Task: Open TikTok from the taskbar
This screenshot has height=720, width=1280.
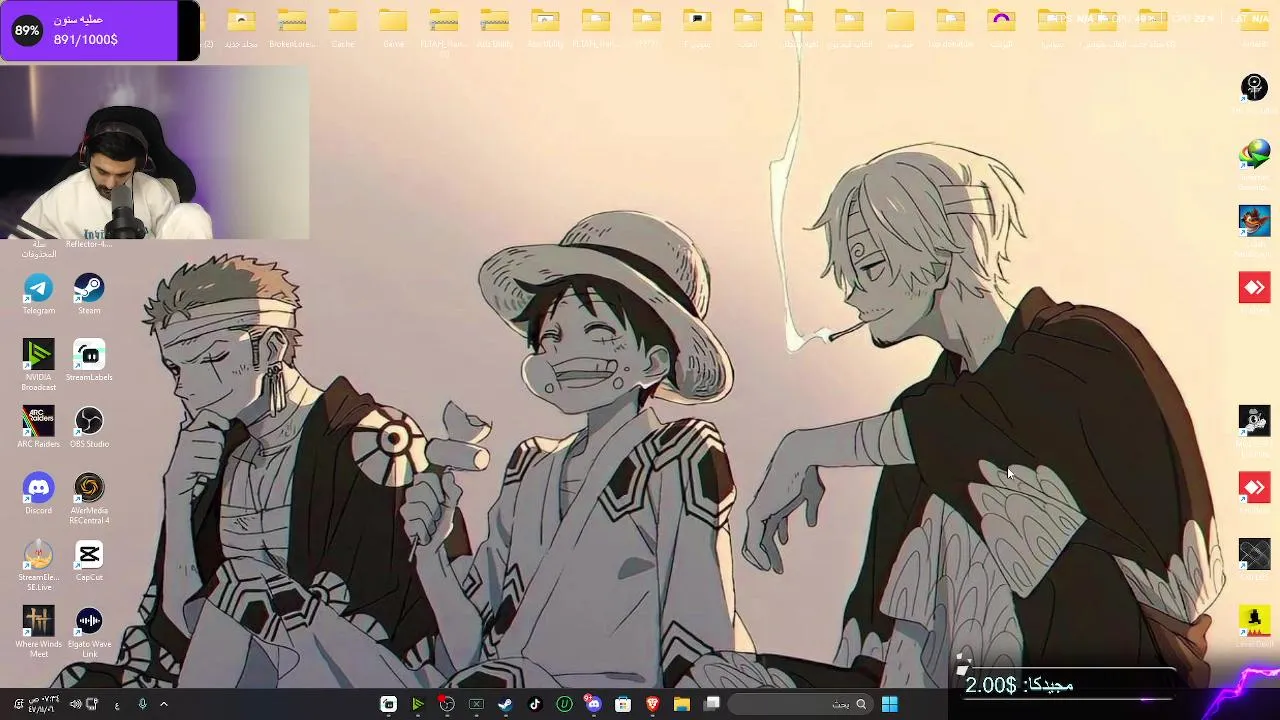Action: (535, 704)
